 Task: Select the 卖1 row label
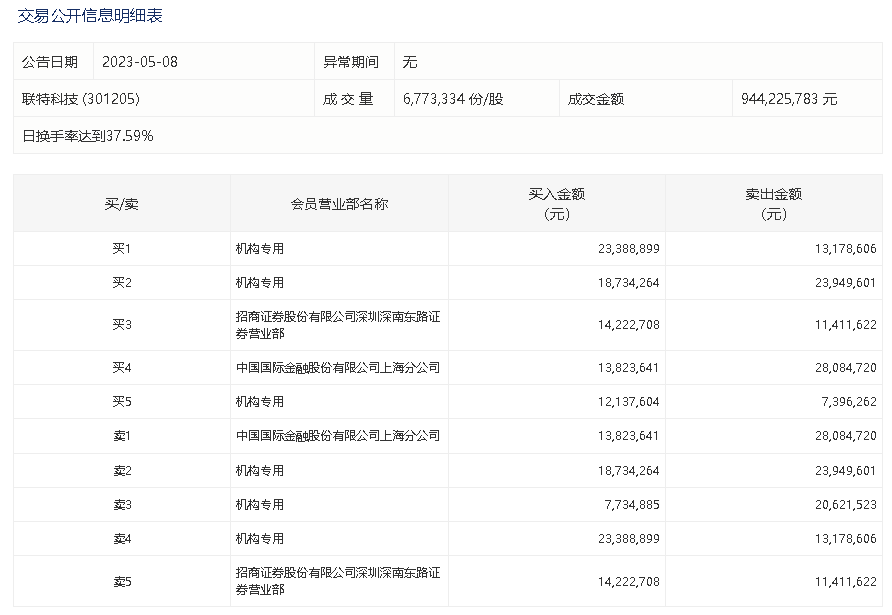tap(122, 436)
